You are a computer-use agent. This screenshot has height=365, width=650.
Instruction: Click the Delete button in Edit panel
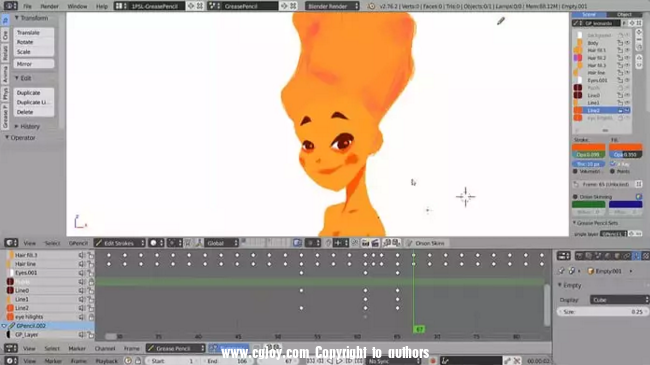coord(34,112)
